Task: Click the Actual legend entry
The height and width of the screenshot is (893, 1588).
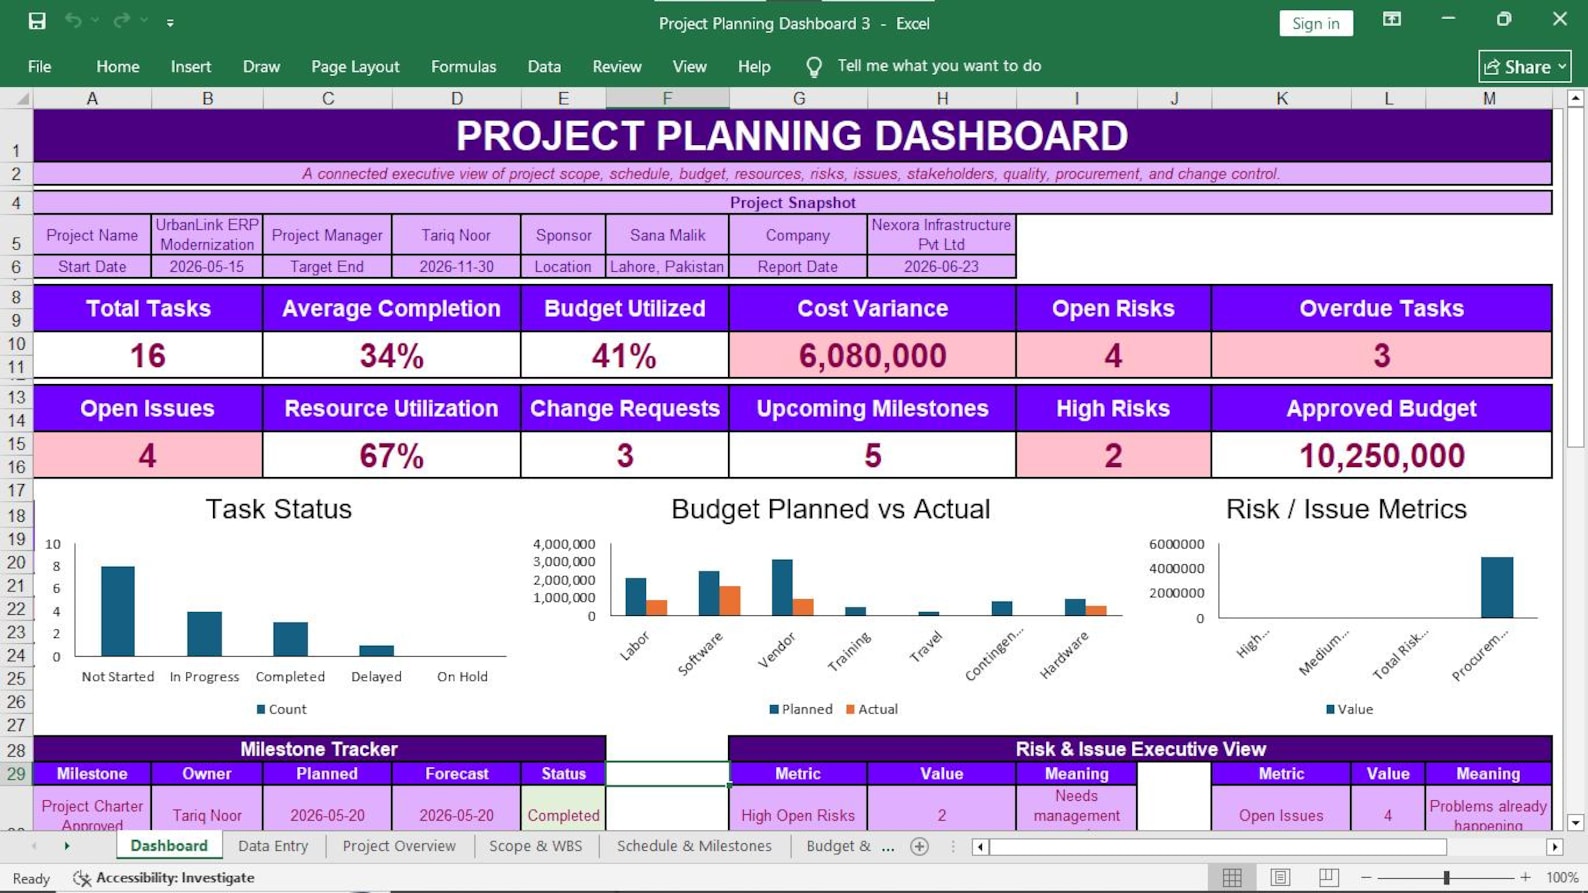Action: click(871, 709)
